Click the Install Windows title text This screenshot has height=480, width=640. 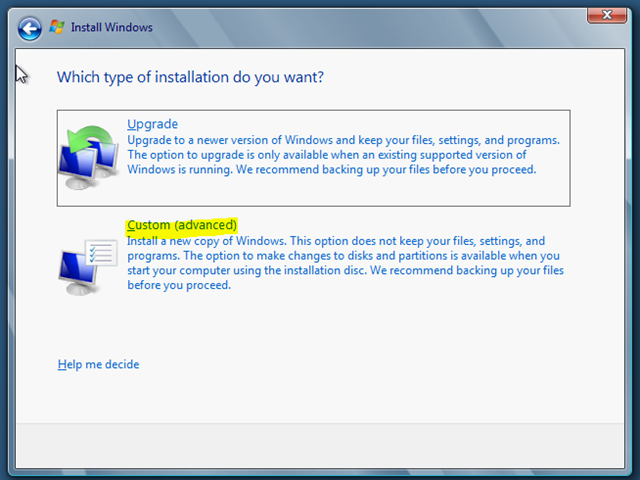pos(112,27)
